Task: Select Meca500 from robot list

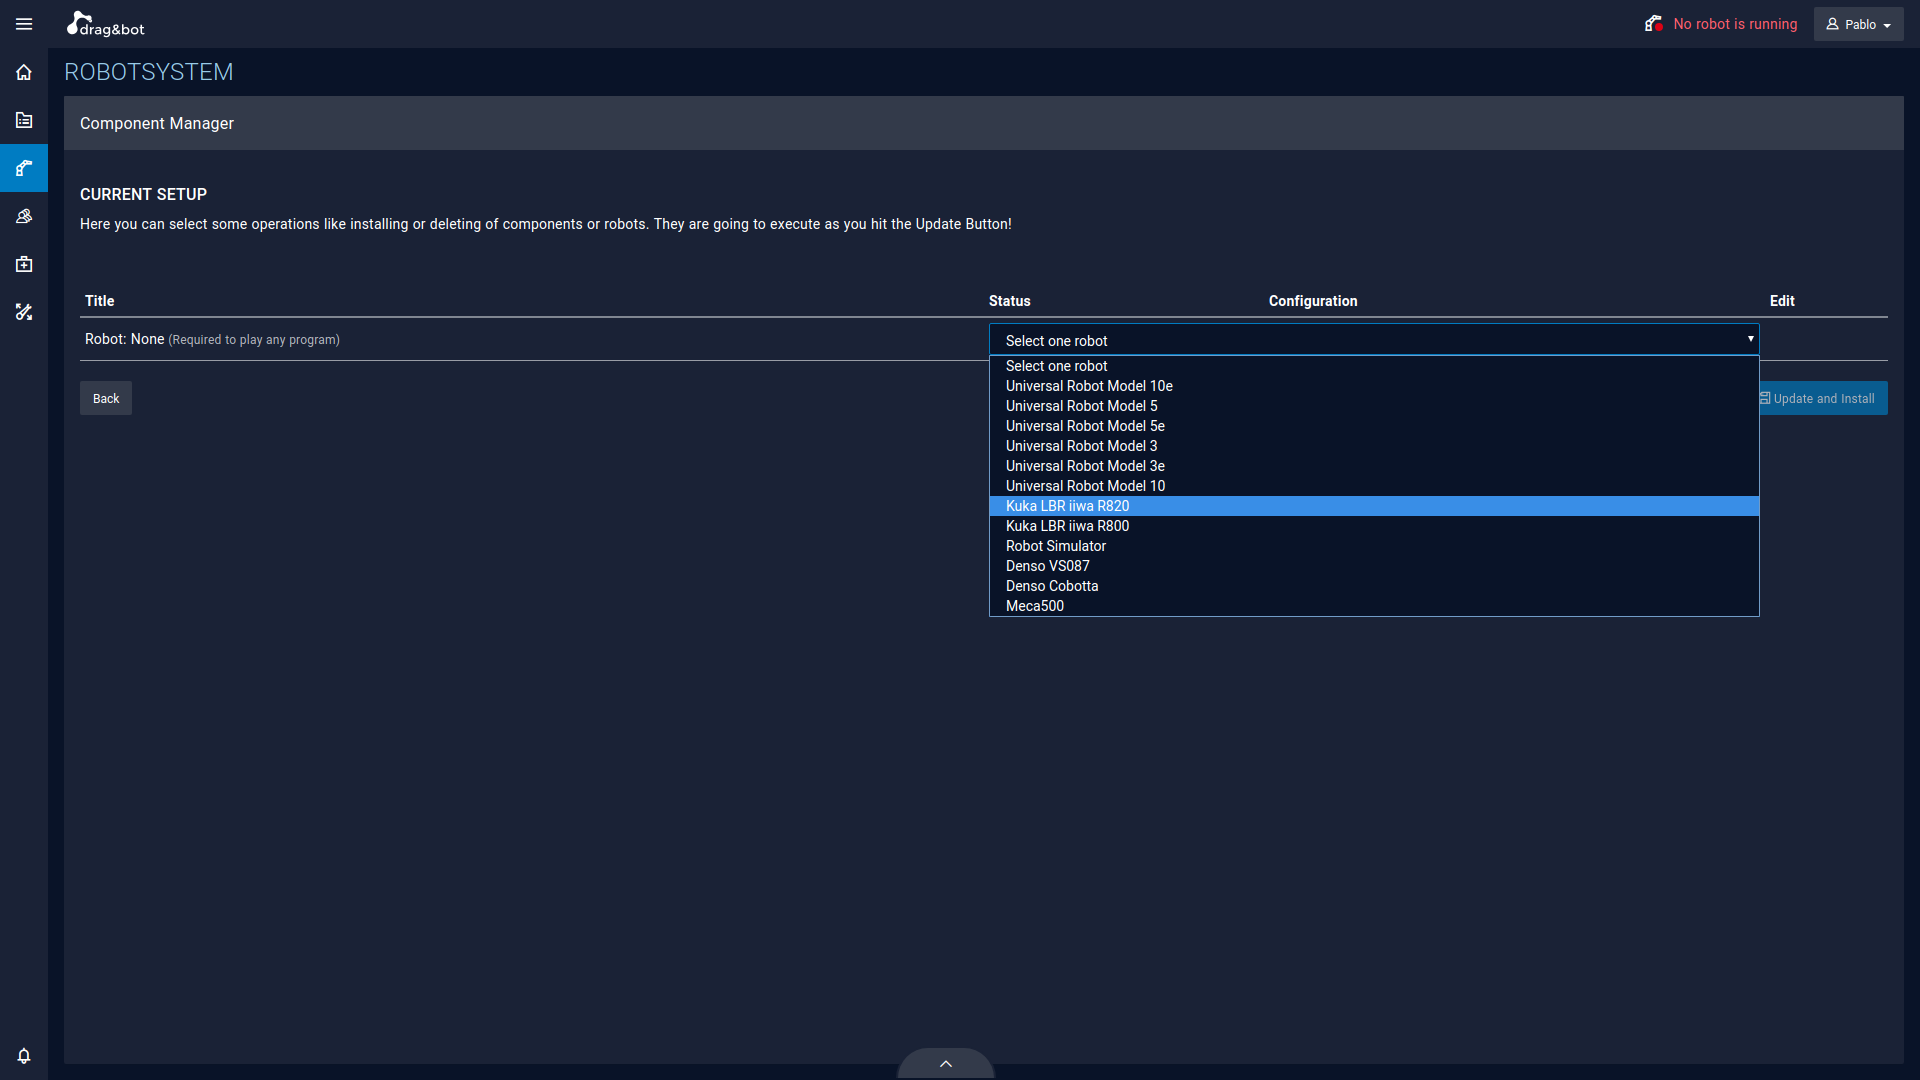Action: (x=1035, y=605)
